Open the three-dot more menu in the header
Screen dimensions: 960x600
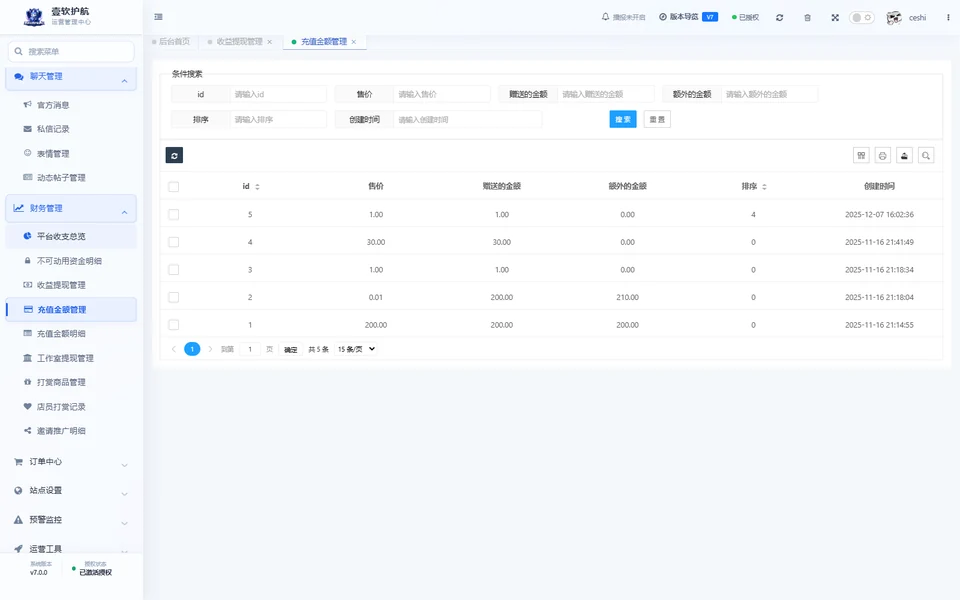pyautogui.click(x=948, y=18)
